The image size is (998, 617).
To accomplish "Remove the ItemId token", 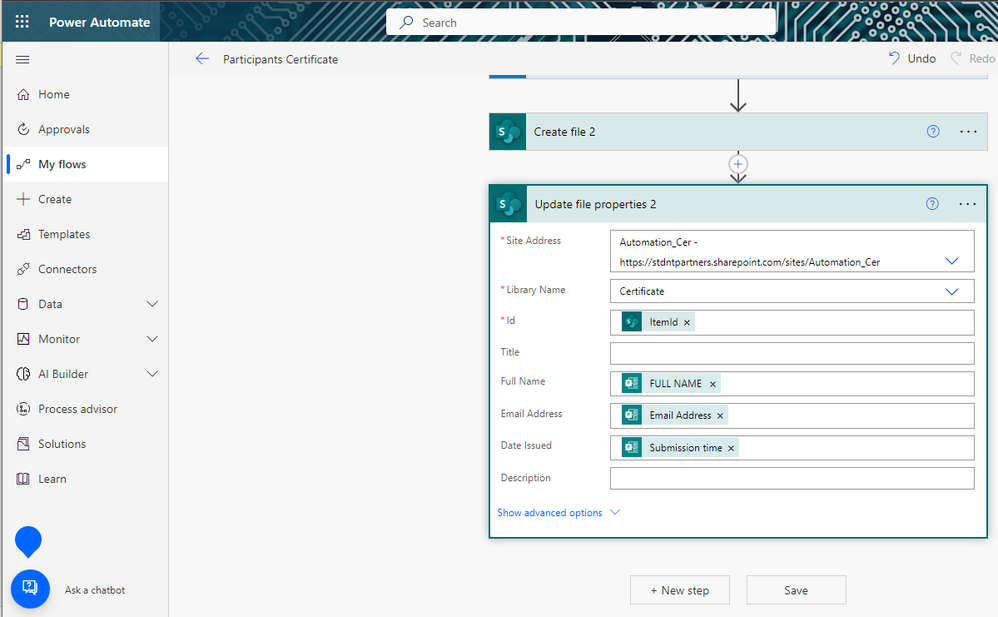I will point(687,323).
